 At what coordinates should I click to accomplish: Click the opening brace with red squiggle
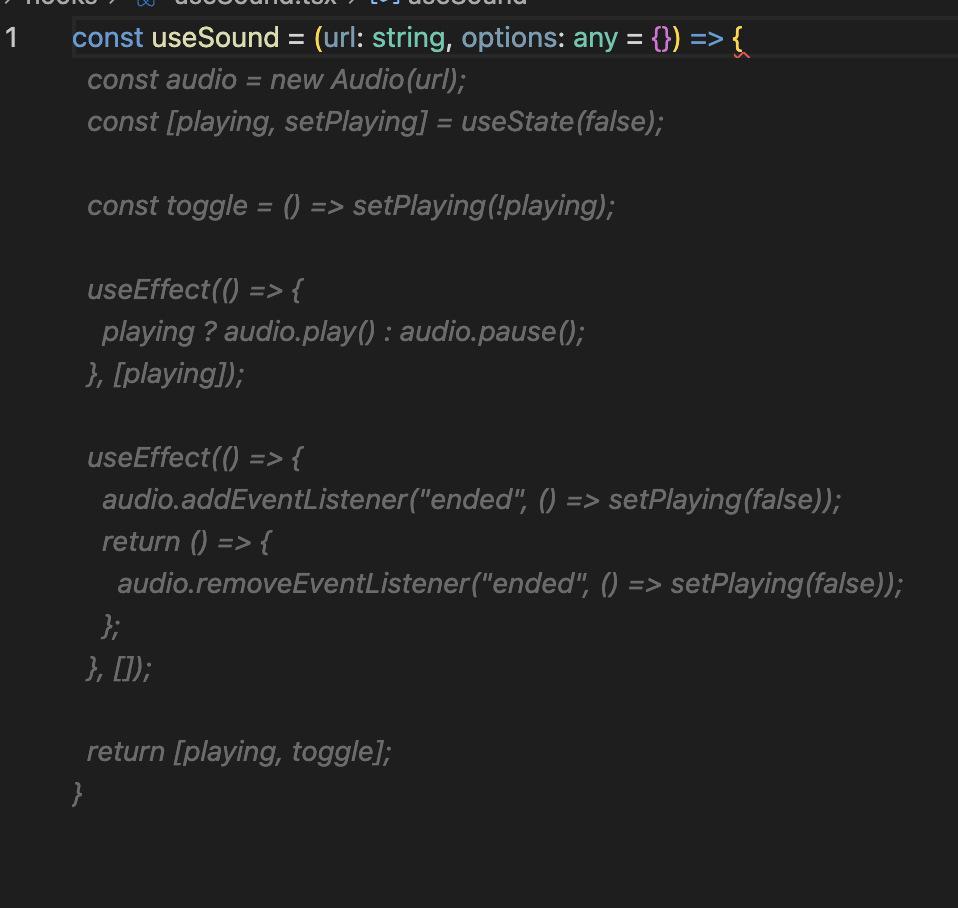pyautogui.click(x=738, y=40)
